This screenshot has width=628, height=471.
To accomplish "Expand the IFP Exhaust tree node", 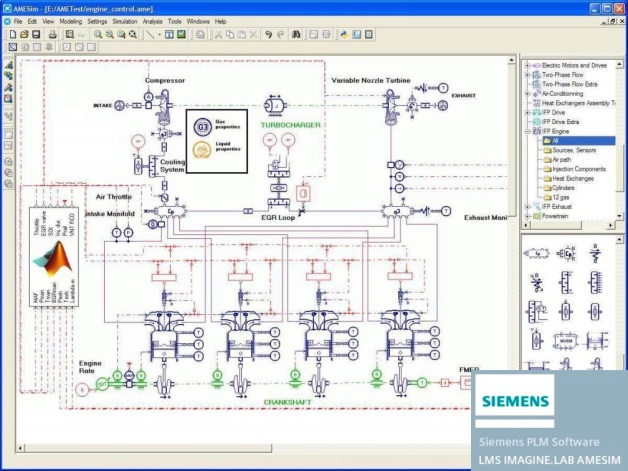I will [x=528, y=207].
